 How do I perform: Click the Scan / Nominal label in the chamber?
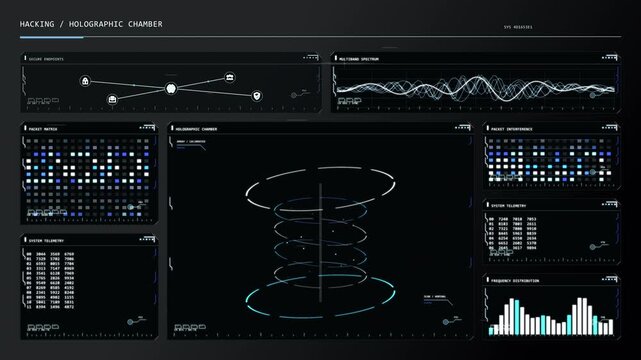(435, 297)
